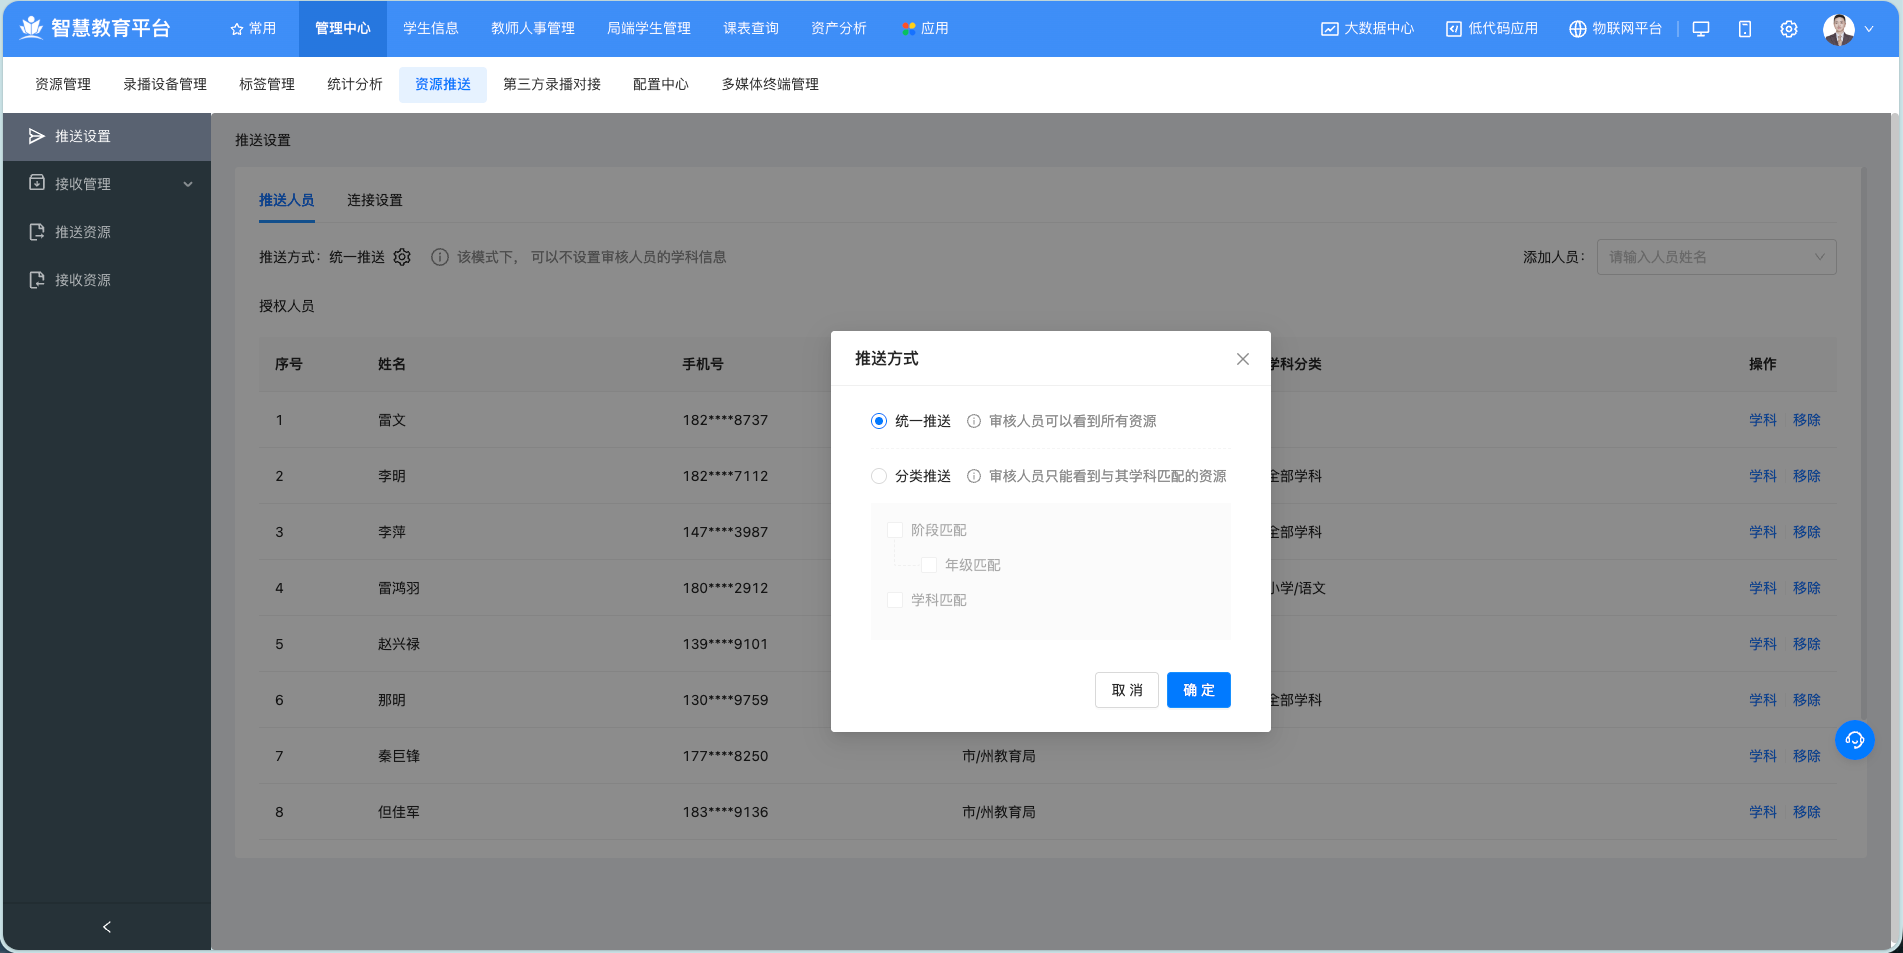Collapse the sidebar with the arrow icon
Viewport: 1903px width, 953px height.
[x=107, y=927]
